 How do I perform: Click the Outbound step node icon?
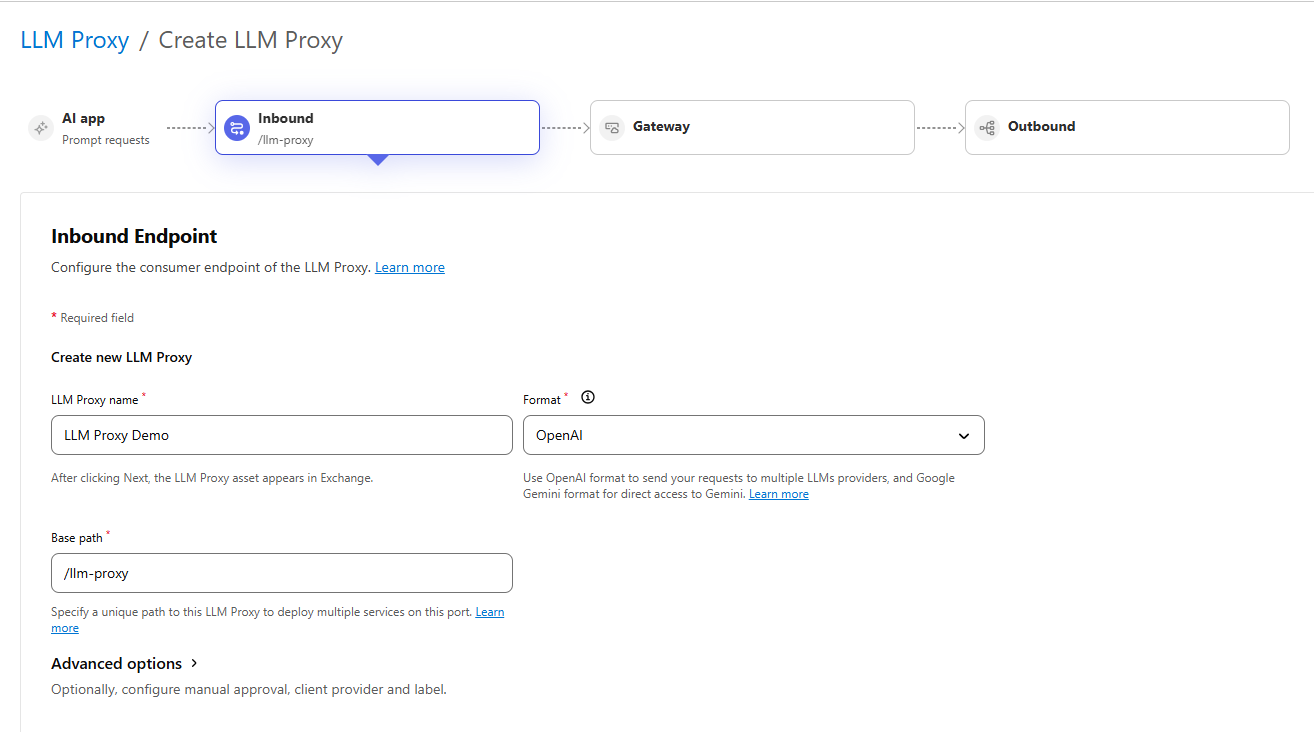[987, 128]
